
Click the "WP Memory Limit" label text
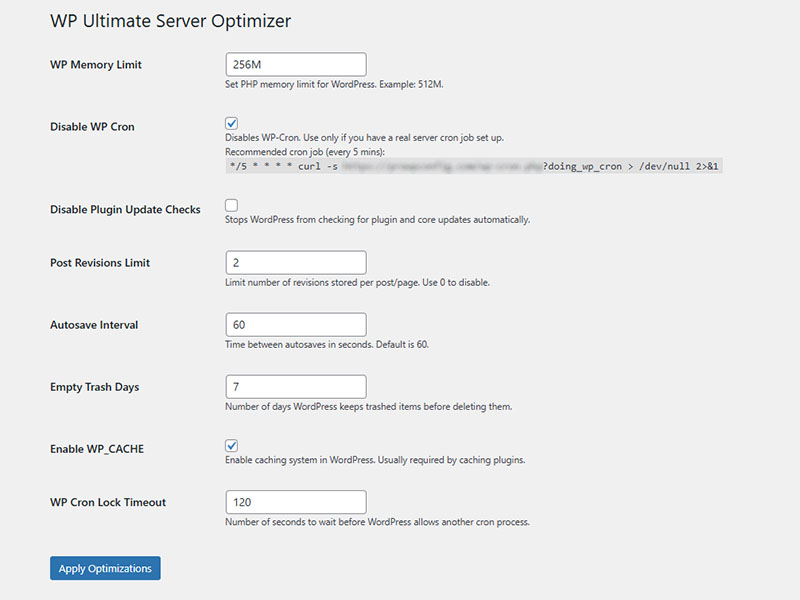coord(96,65)
